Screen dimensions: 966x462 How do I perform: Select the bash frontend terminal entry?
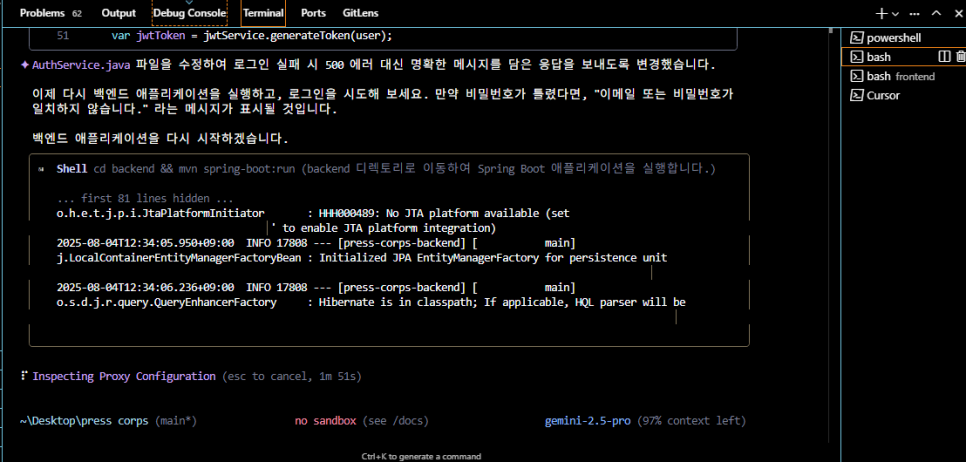[903, 76]
